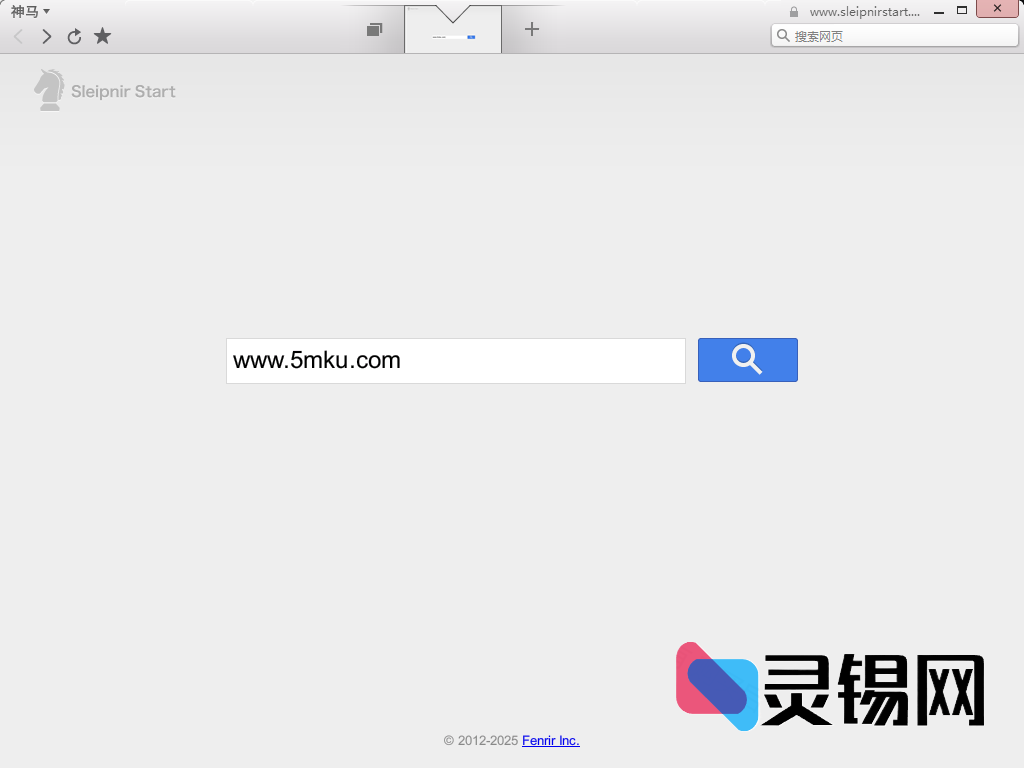The width and height of the screenshot is (1024, 768).
Task: Click the Sleipnir Start title text
Action: point(123,90)
